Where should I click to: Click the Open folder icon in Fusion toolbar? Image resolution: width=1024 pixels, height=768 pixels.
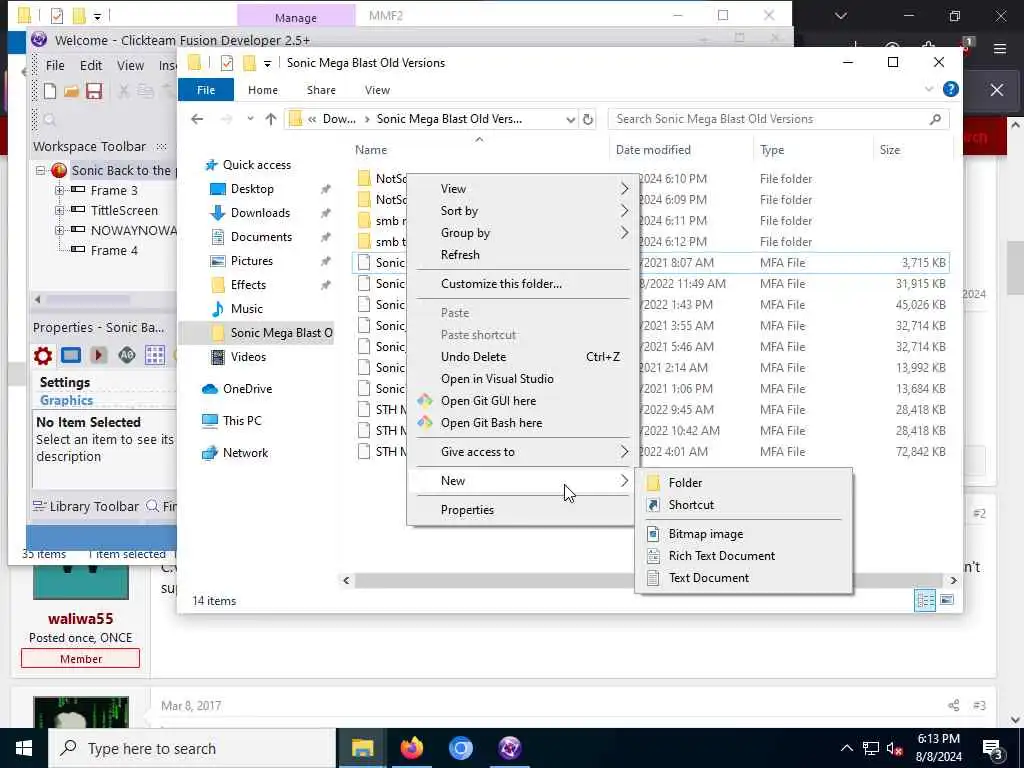[x=71, y=91]
